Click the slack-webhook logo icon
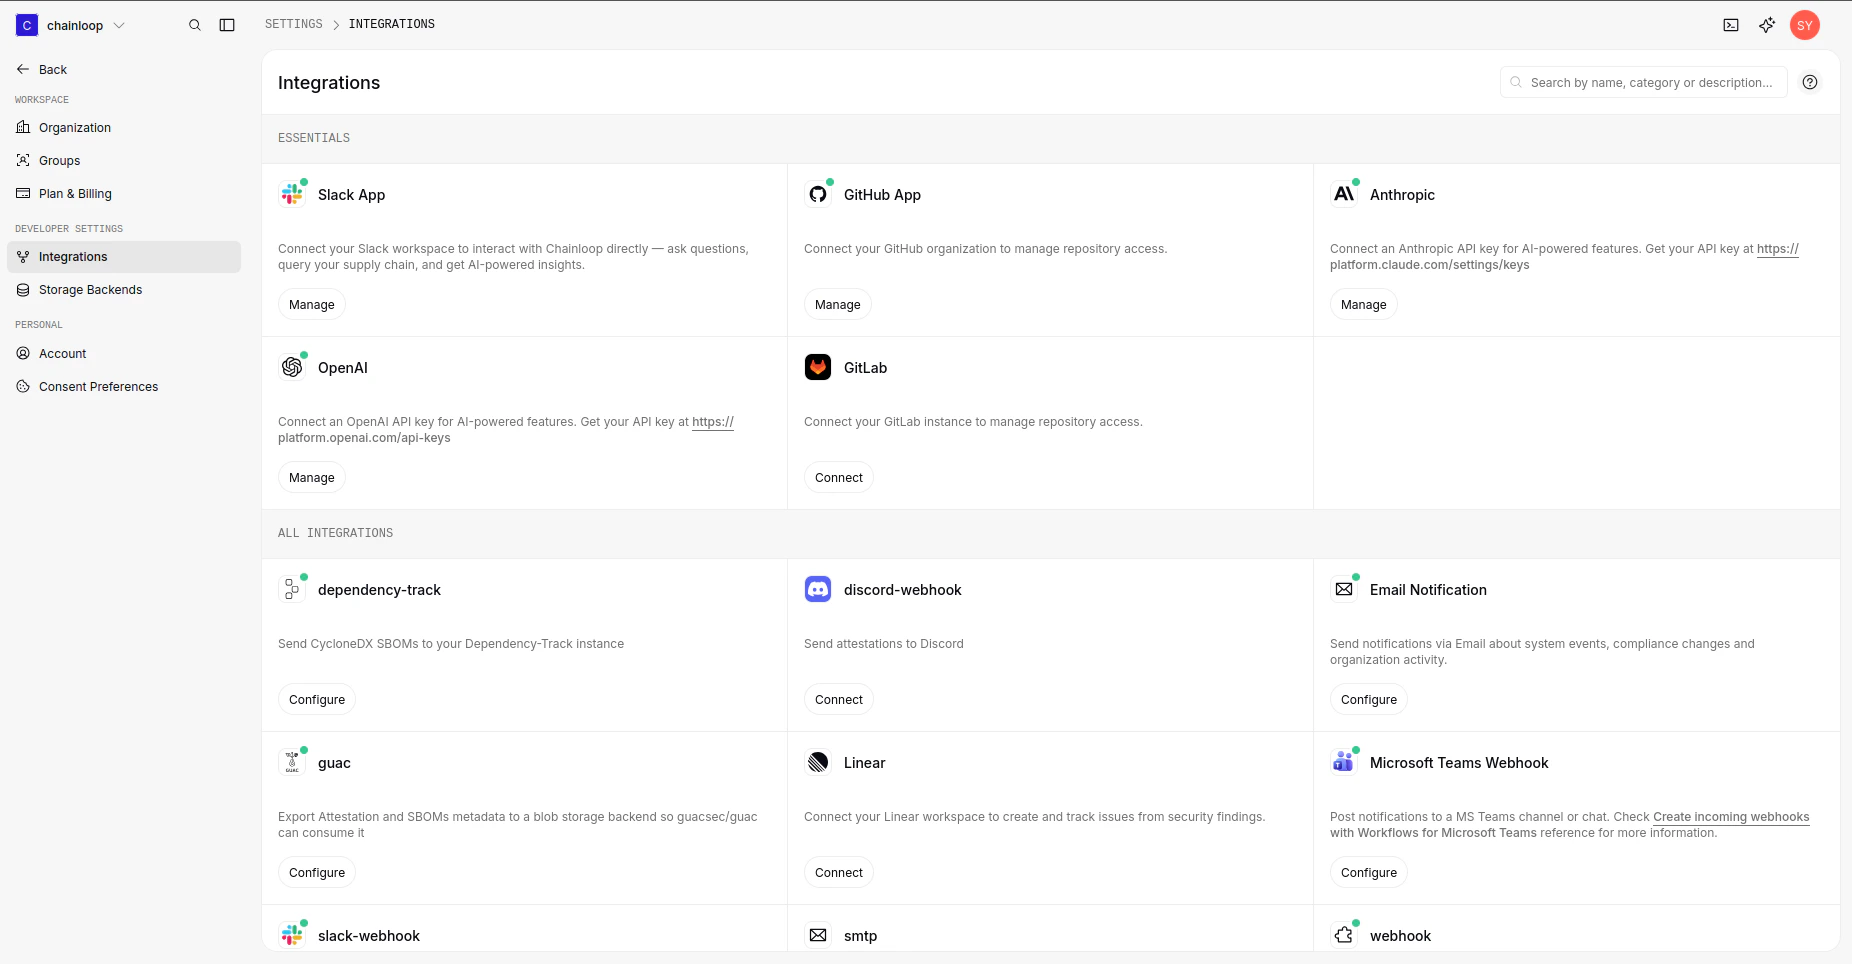 tap(292, 935)
